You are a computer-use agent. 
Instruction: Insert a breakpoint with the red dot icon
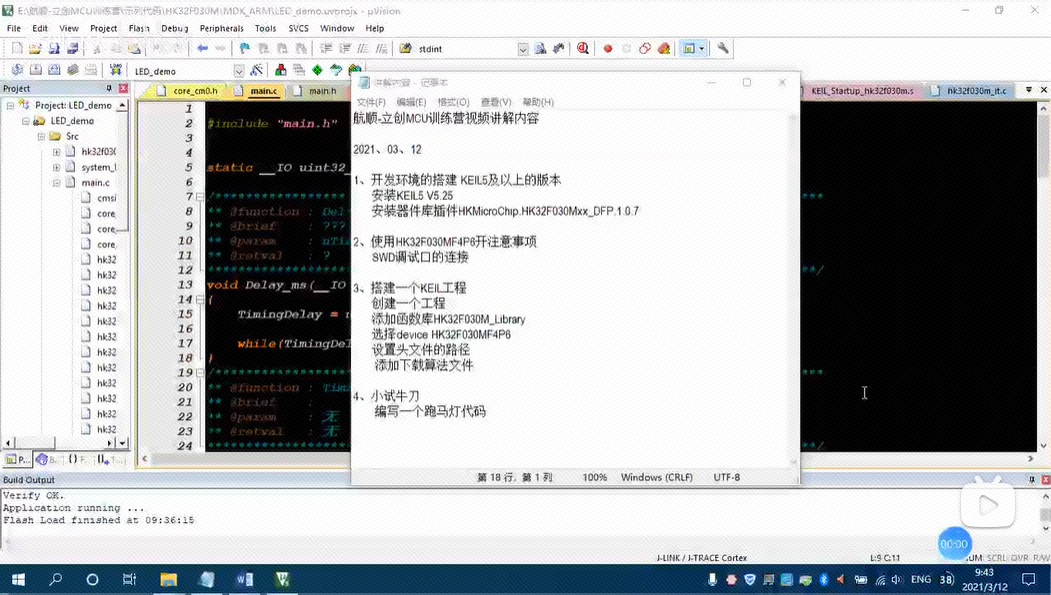click(x=608, y=48)
